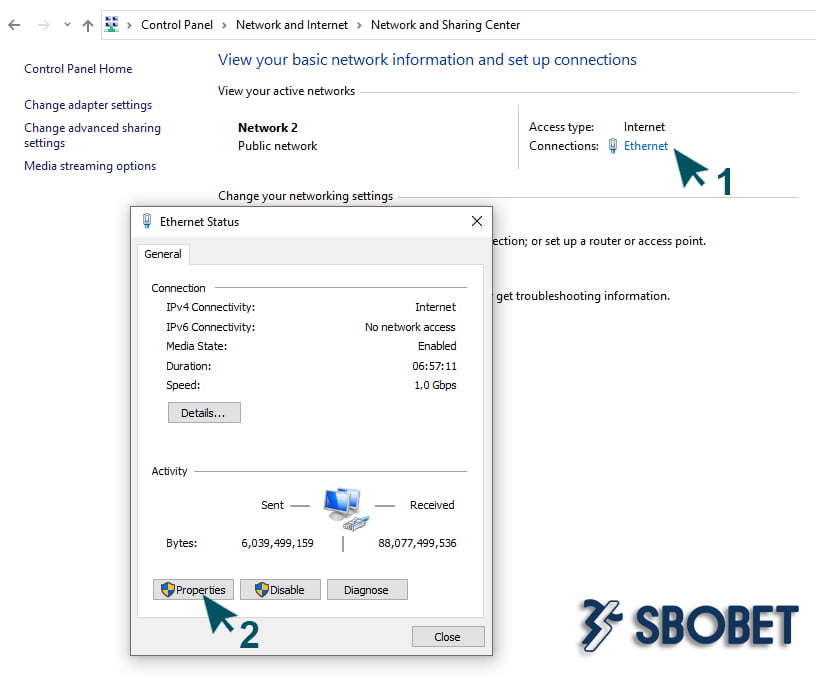Open Change adapter settings
816x680 pixels.
click(88, 105)
